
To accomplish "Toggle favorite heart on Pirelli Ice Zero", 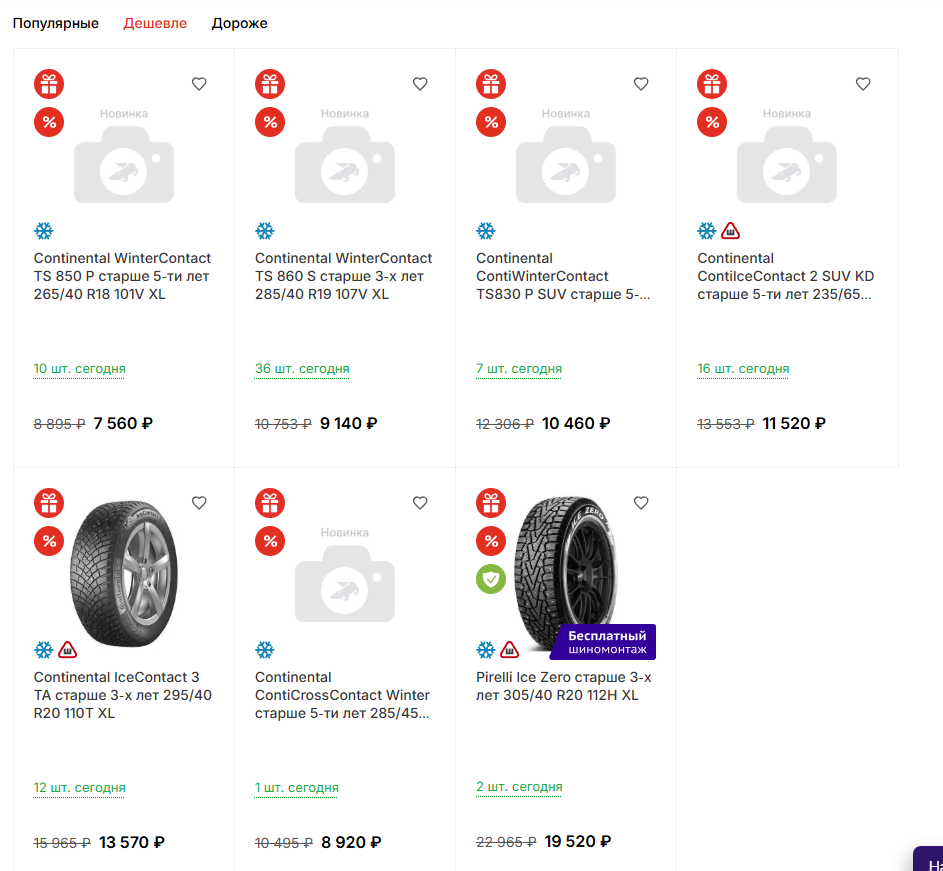I will click(641, 503).
